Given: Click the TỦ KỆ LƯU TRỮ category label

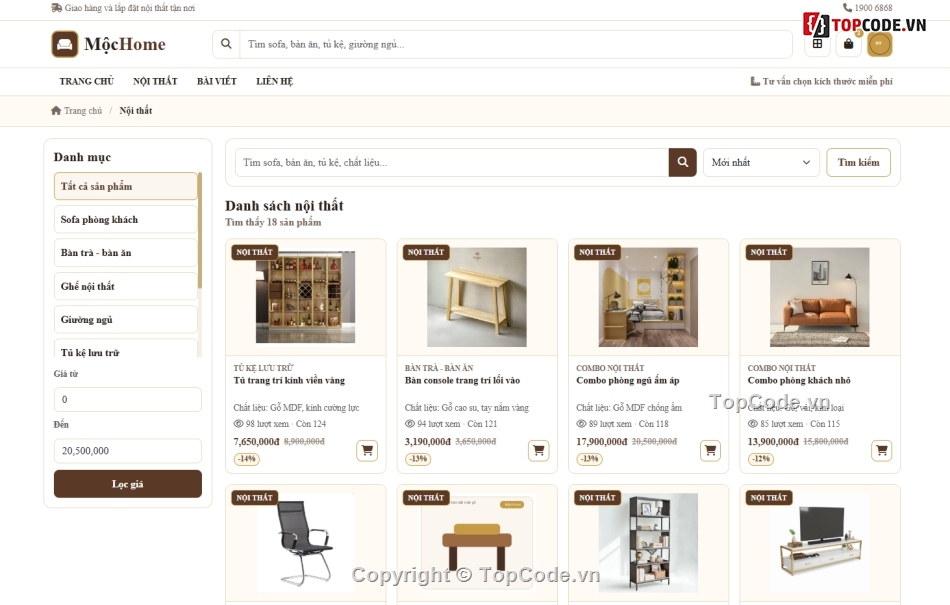Looking at the screenshot, I should tap(264, 368).
